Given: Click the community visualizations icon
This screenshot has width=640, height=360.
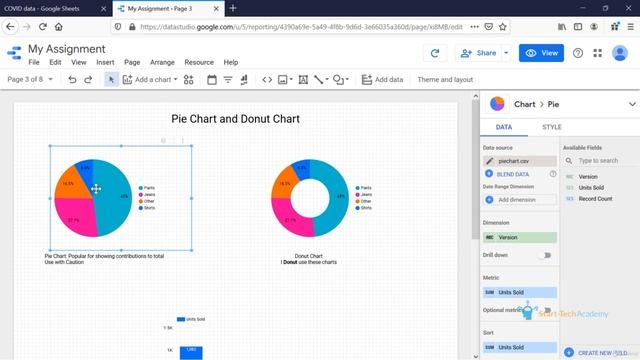Looking at the screenshot, I should 188,80.
